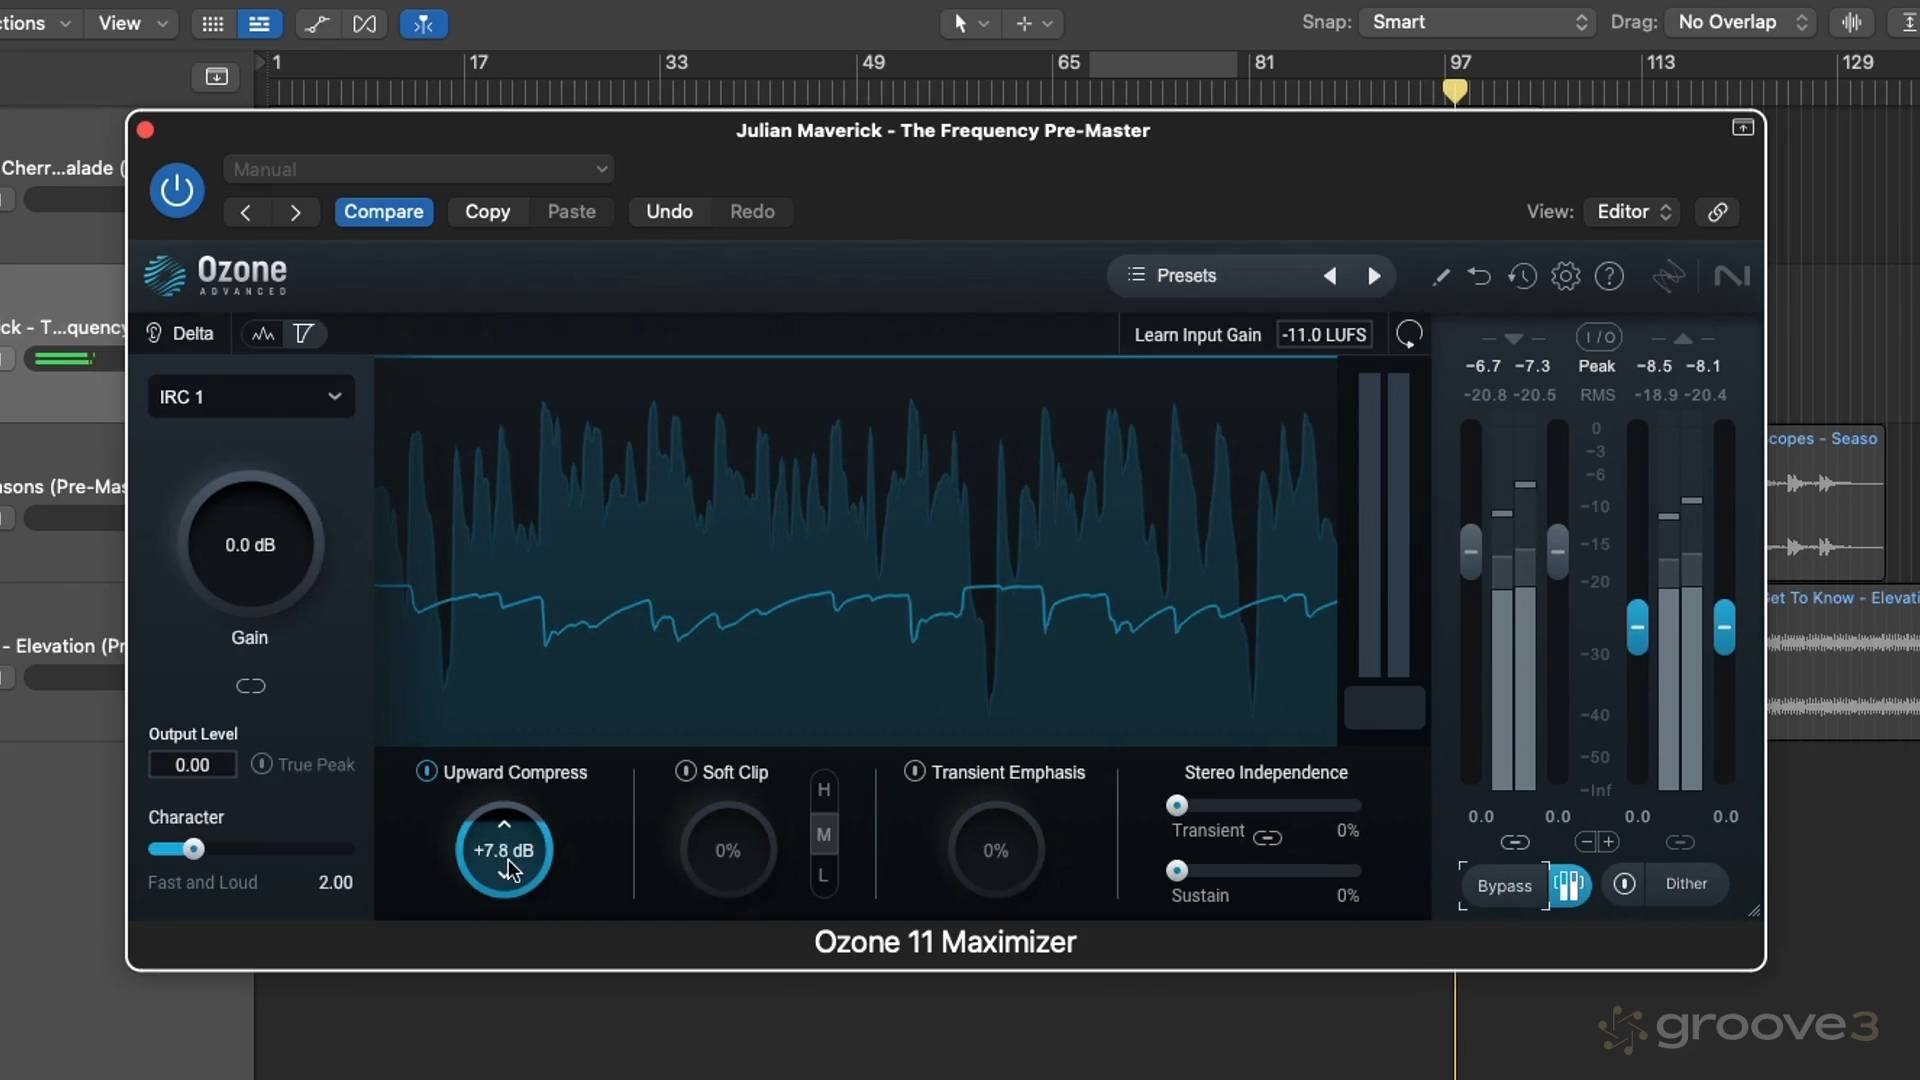Screen dimensions: 1920x1080
Task: Open the Manual preset dropdown
Action: point(419,169)
